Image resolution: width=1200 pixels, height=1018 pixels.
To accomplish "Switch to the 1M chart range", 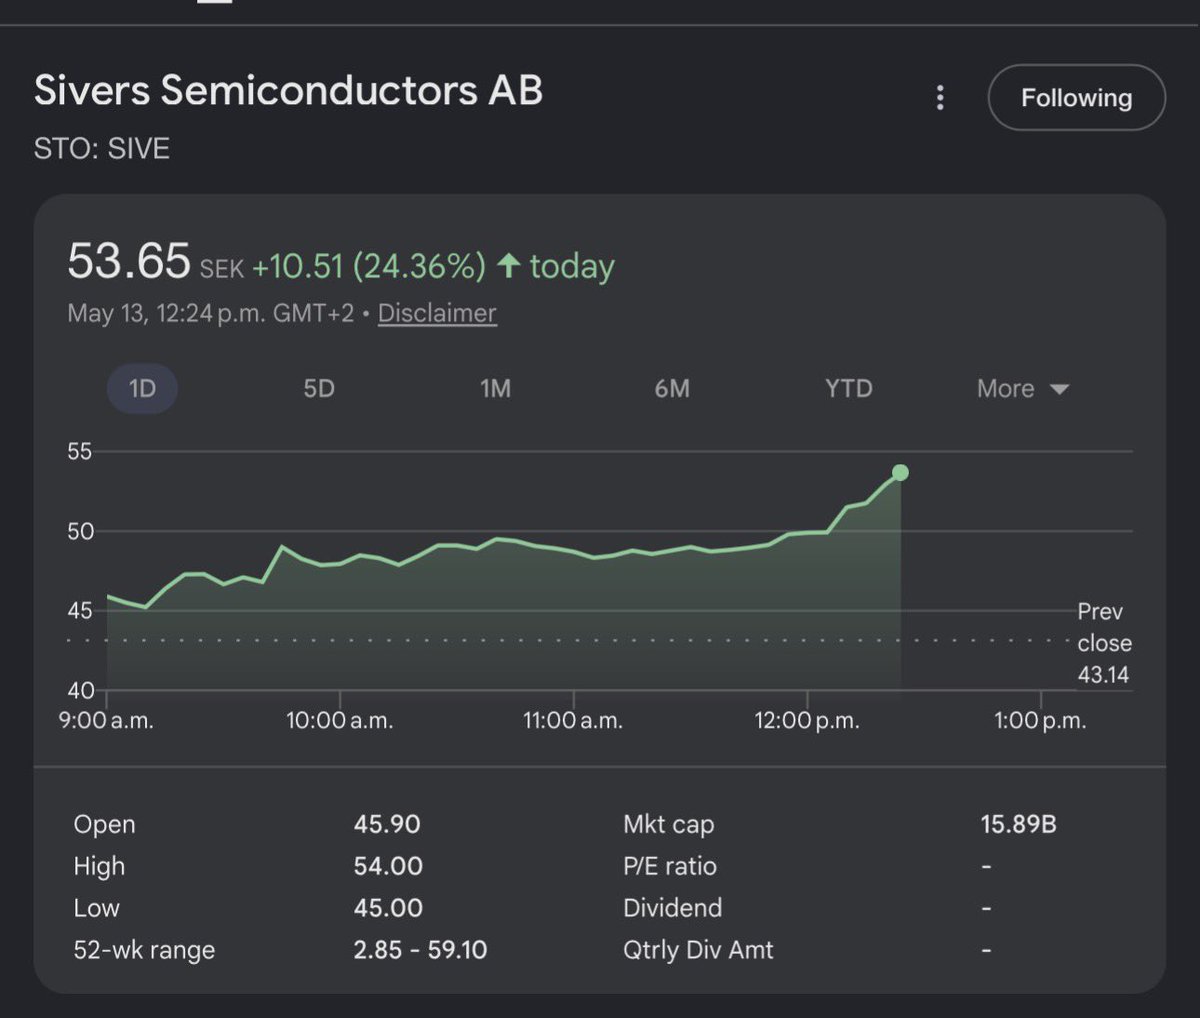I will [495, 389].
